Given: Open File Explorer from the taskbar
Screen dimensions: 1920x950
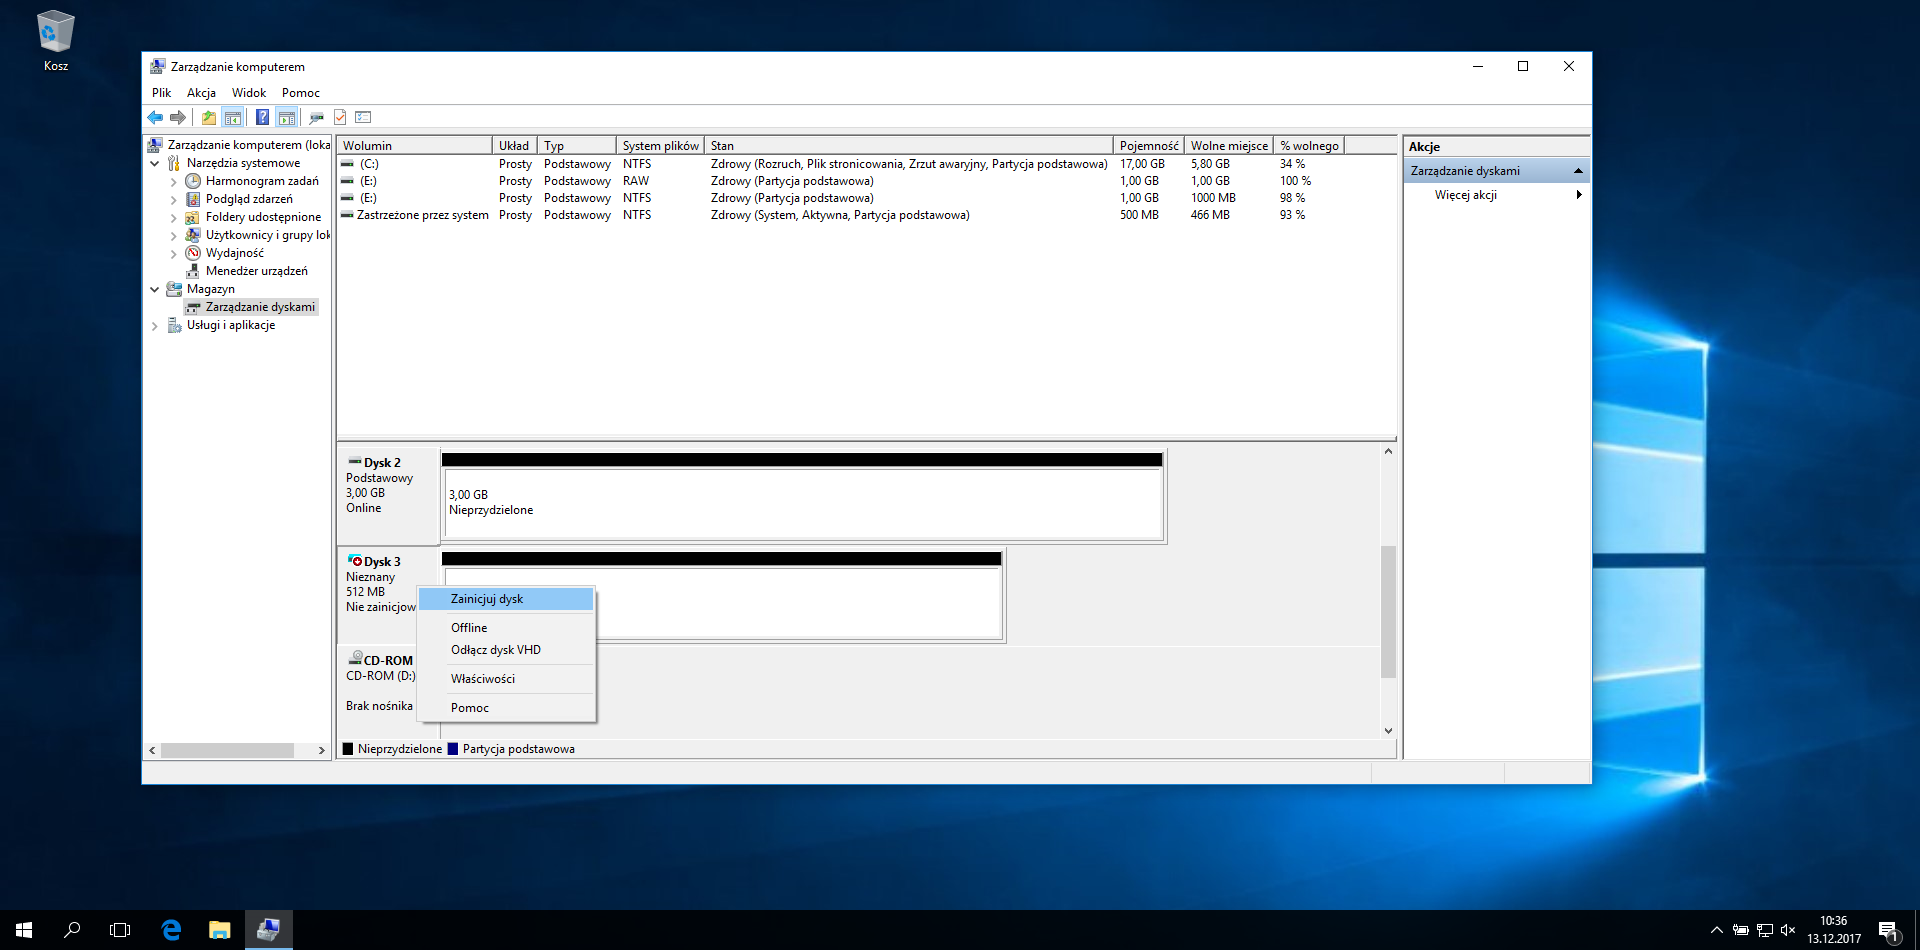Looking at the screenshot, I should tap(220, 930).
